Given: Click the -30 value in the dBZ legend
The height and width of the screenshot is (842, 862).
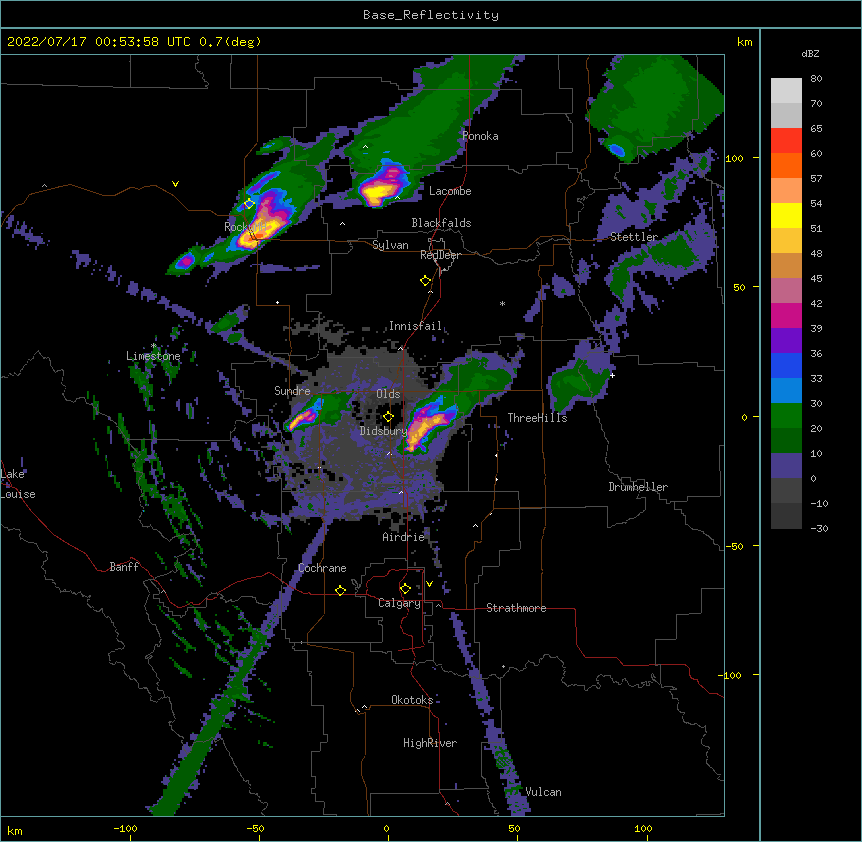Looking at the screenshot, I should tap(819, 529).
